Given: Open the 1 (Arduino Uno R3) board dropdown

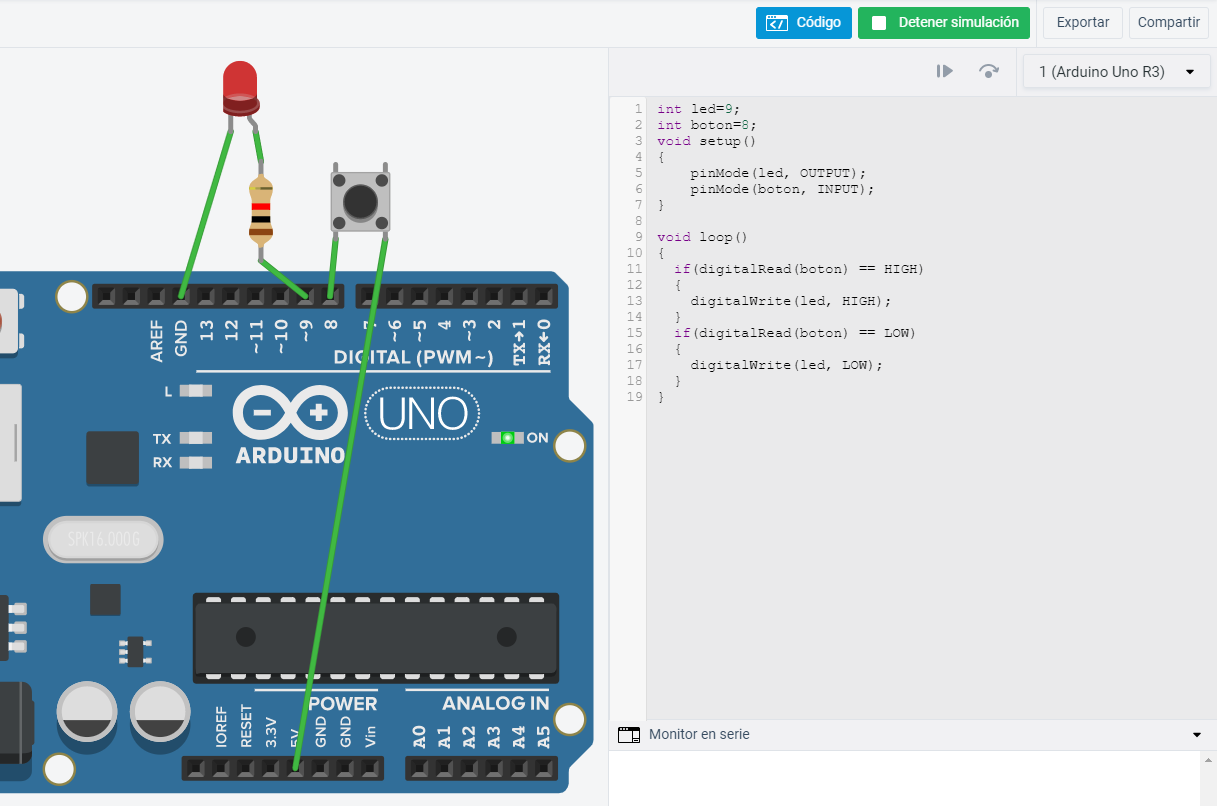Looking at the screenshot, I should tap(1116, 72).
